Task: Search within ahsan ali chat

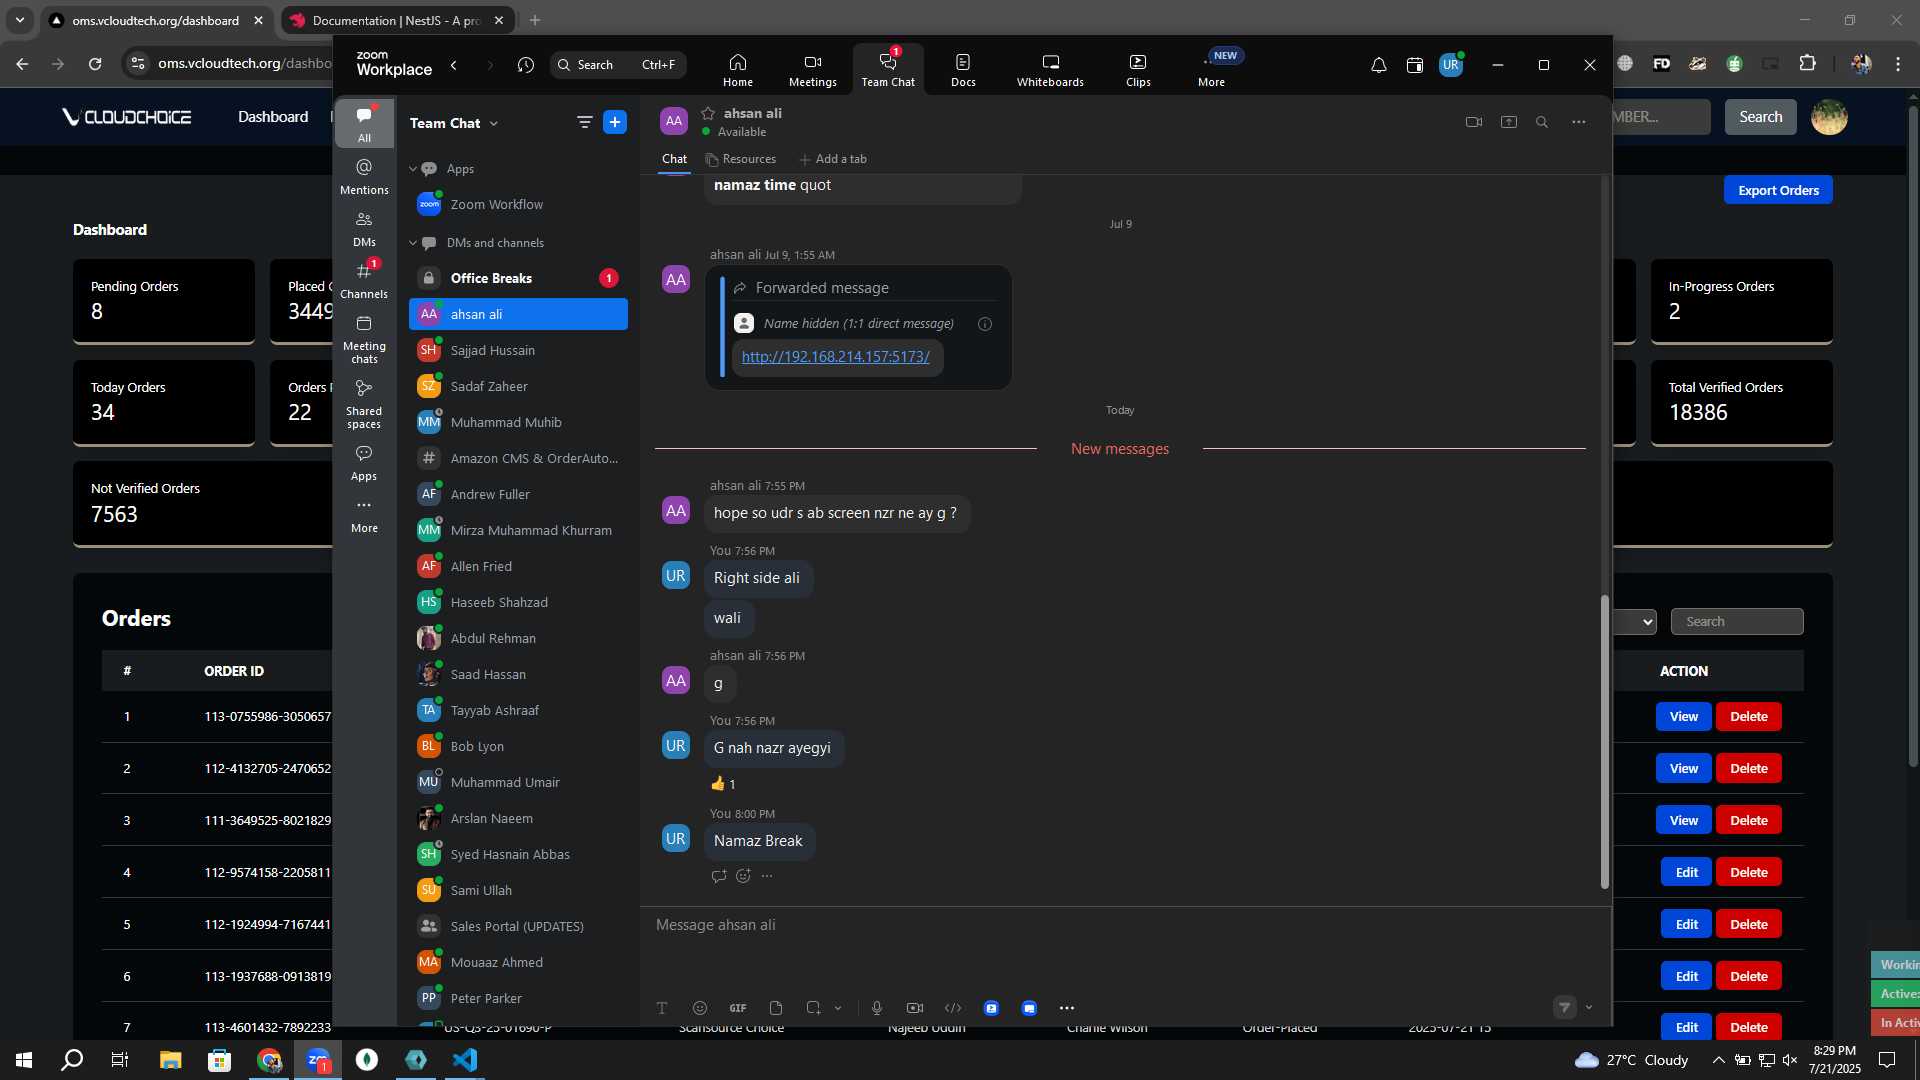Action: (1542, 122)
